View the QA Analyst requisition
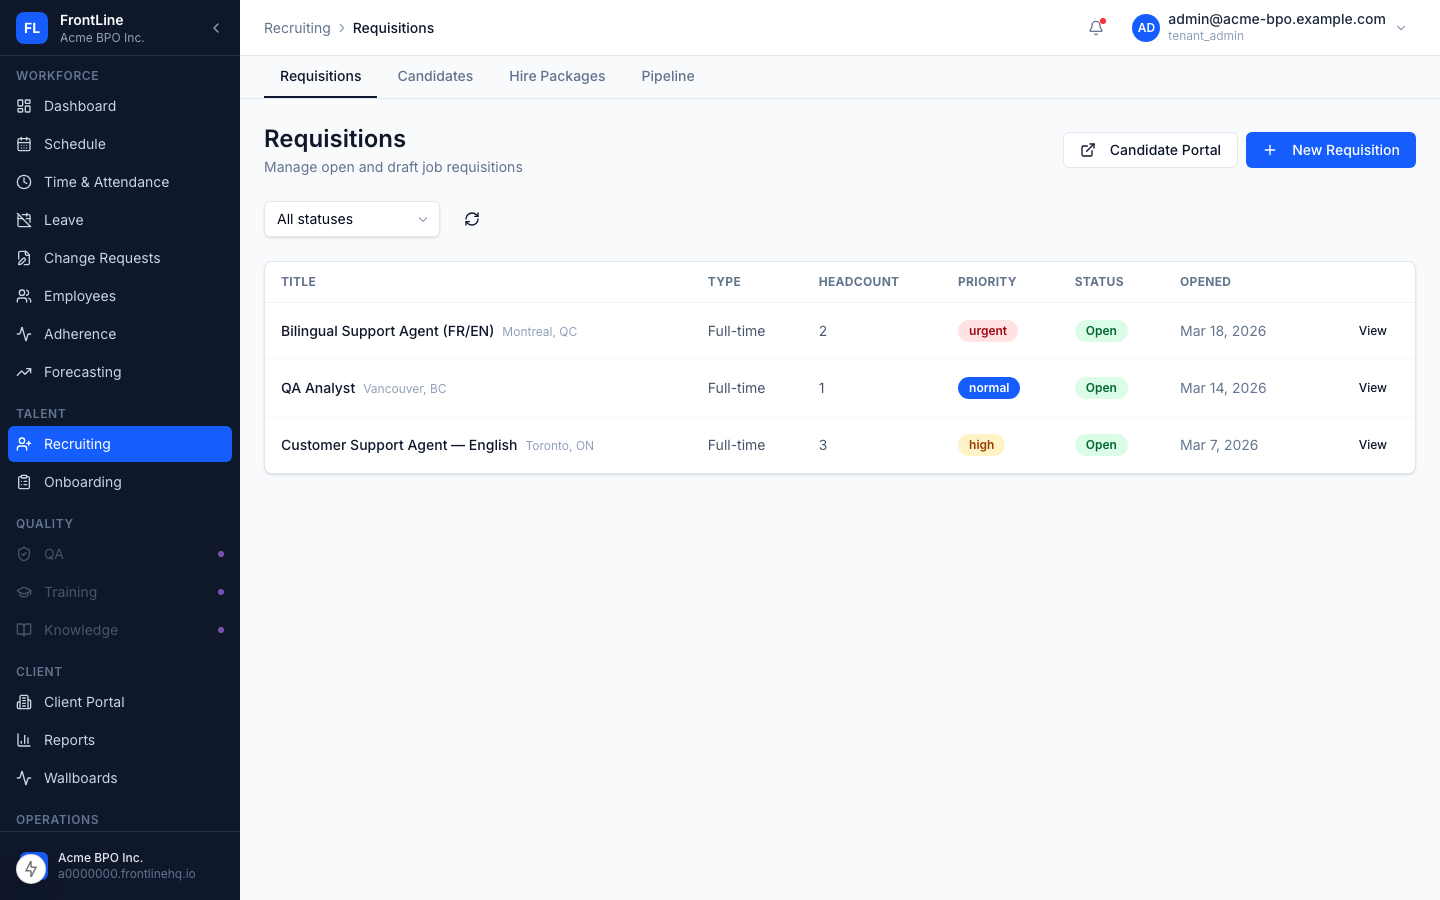Screen dimensions: 1440x900 pyautogui.click(x=1372, y=388)
